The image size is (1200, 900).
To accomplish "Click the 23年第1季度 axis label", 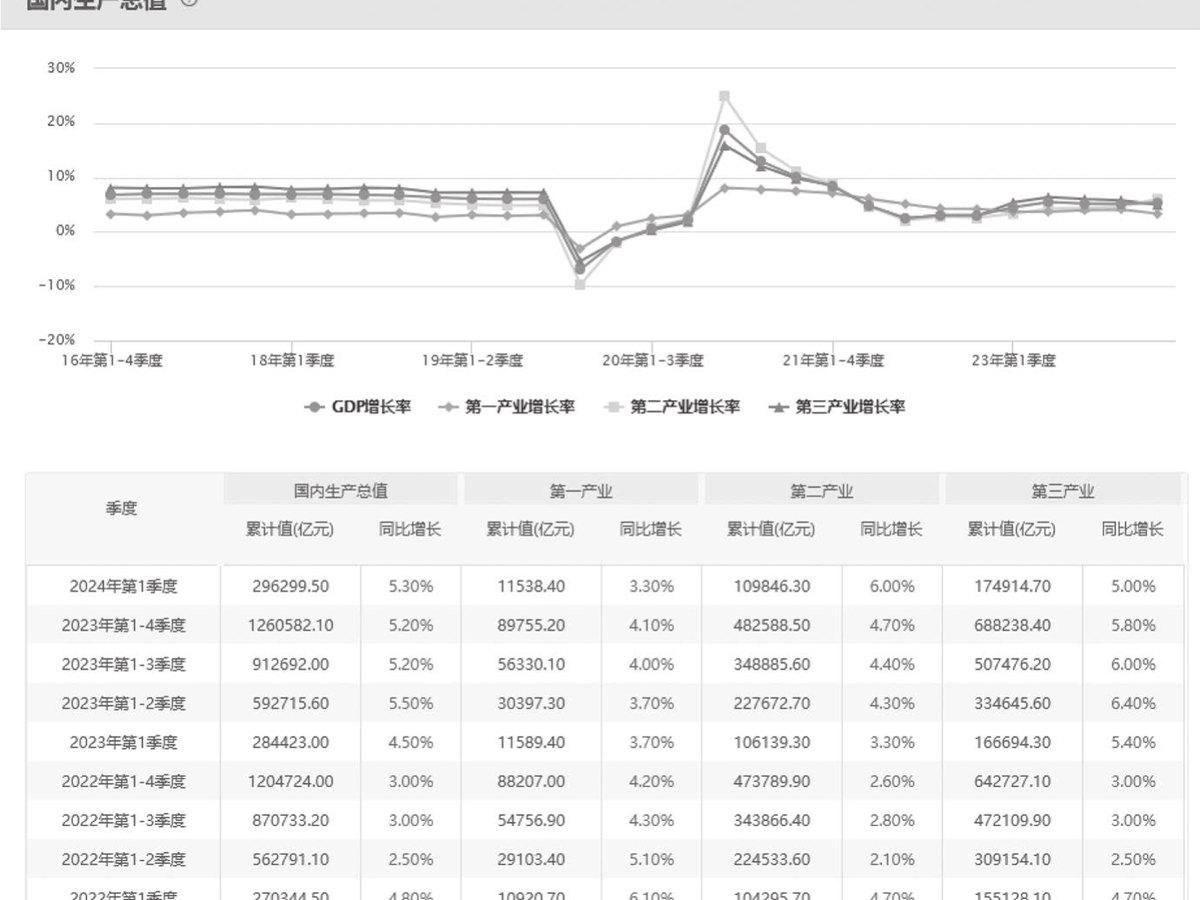I will coord(1014,360).
